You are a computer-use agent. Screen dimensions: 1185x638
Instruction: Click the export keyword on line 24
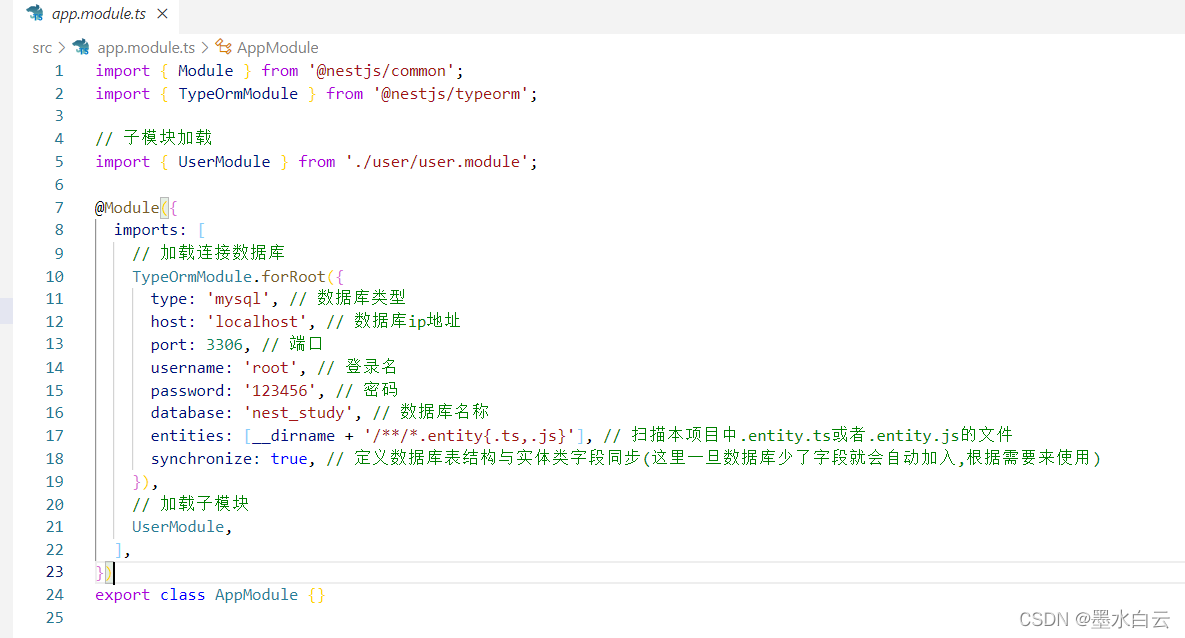click(122, 595)
